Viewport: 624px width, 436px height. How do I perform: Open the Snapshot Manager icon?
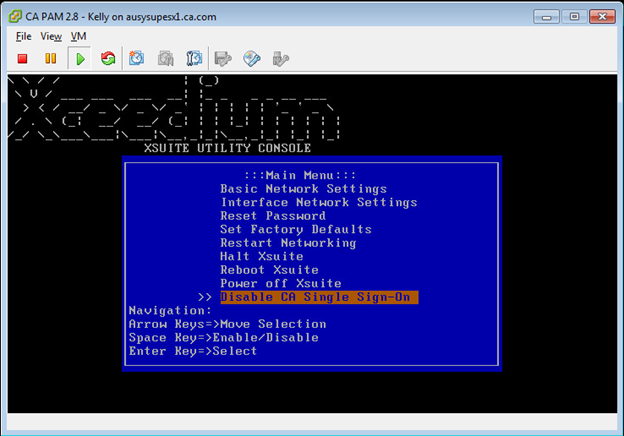194,59
